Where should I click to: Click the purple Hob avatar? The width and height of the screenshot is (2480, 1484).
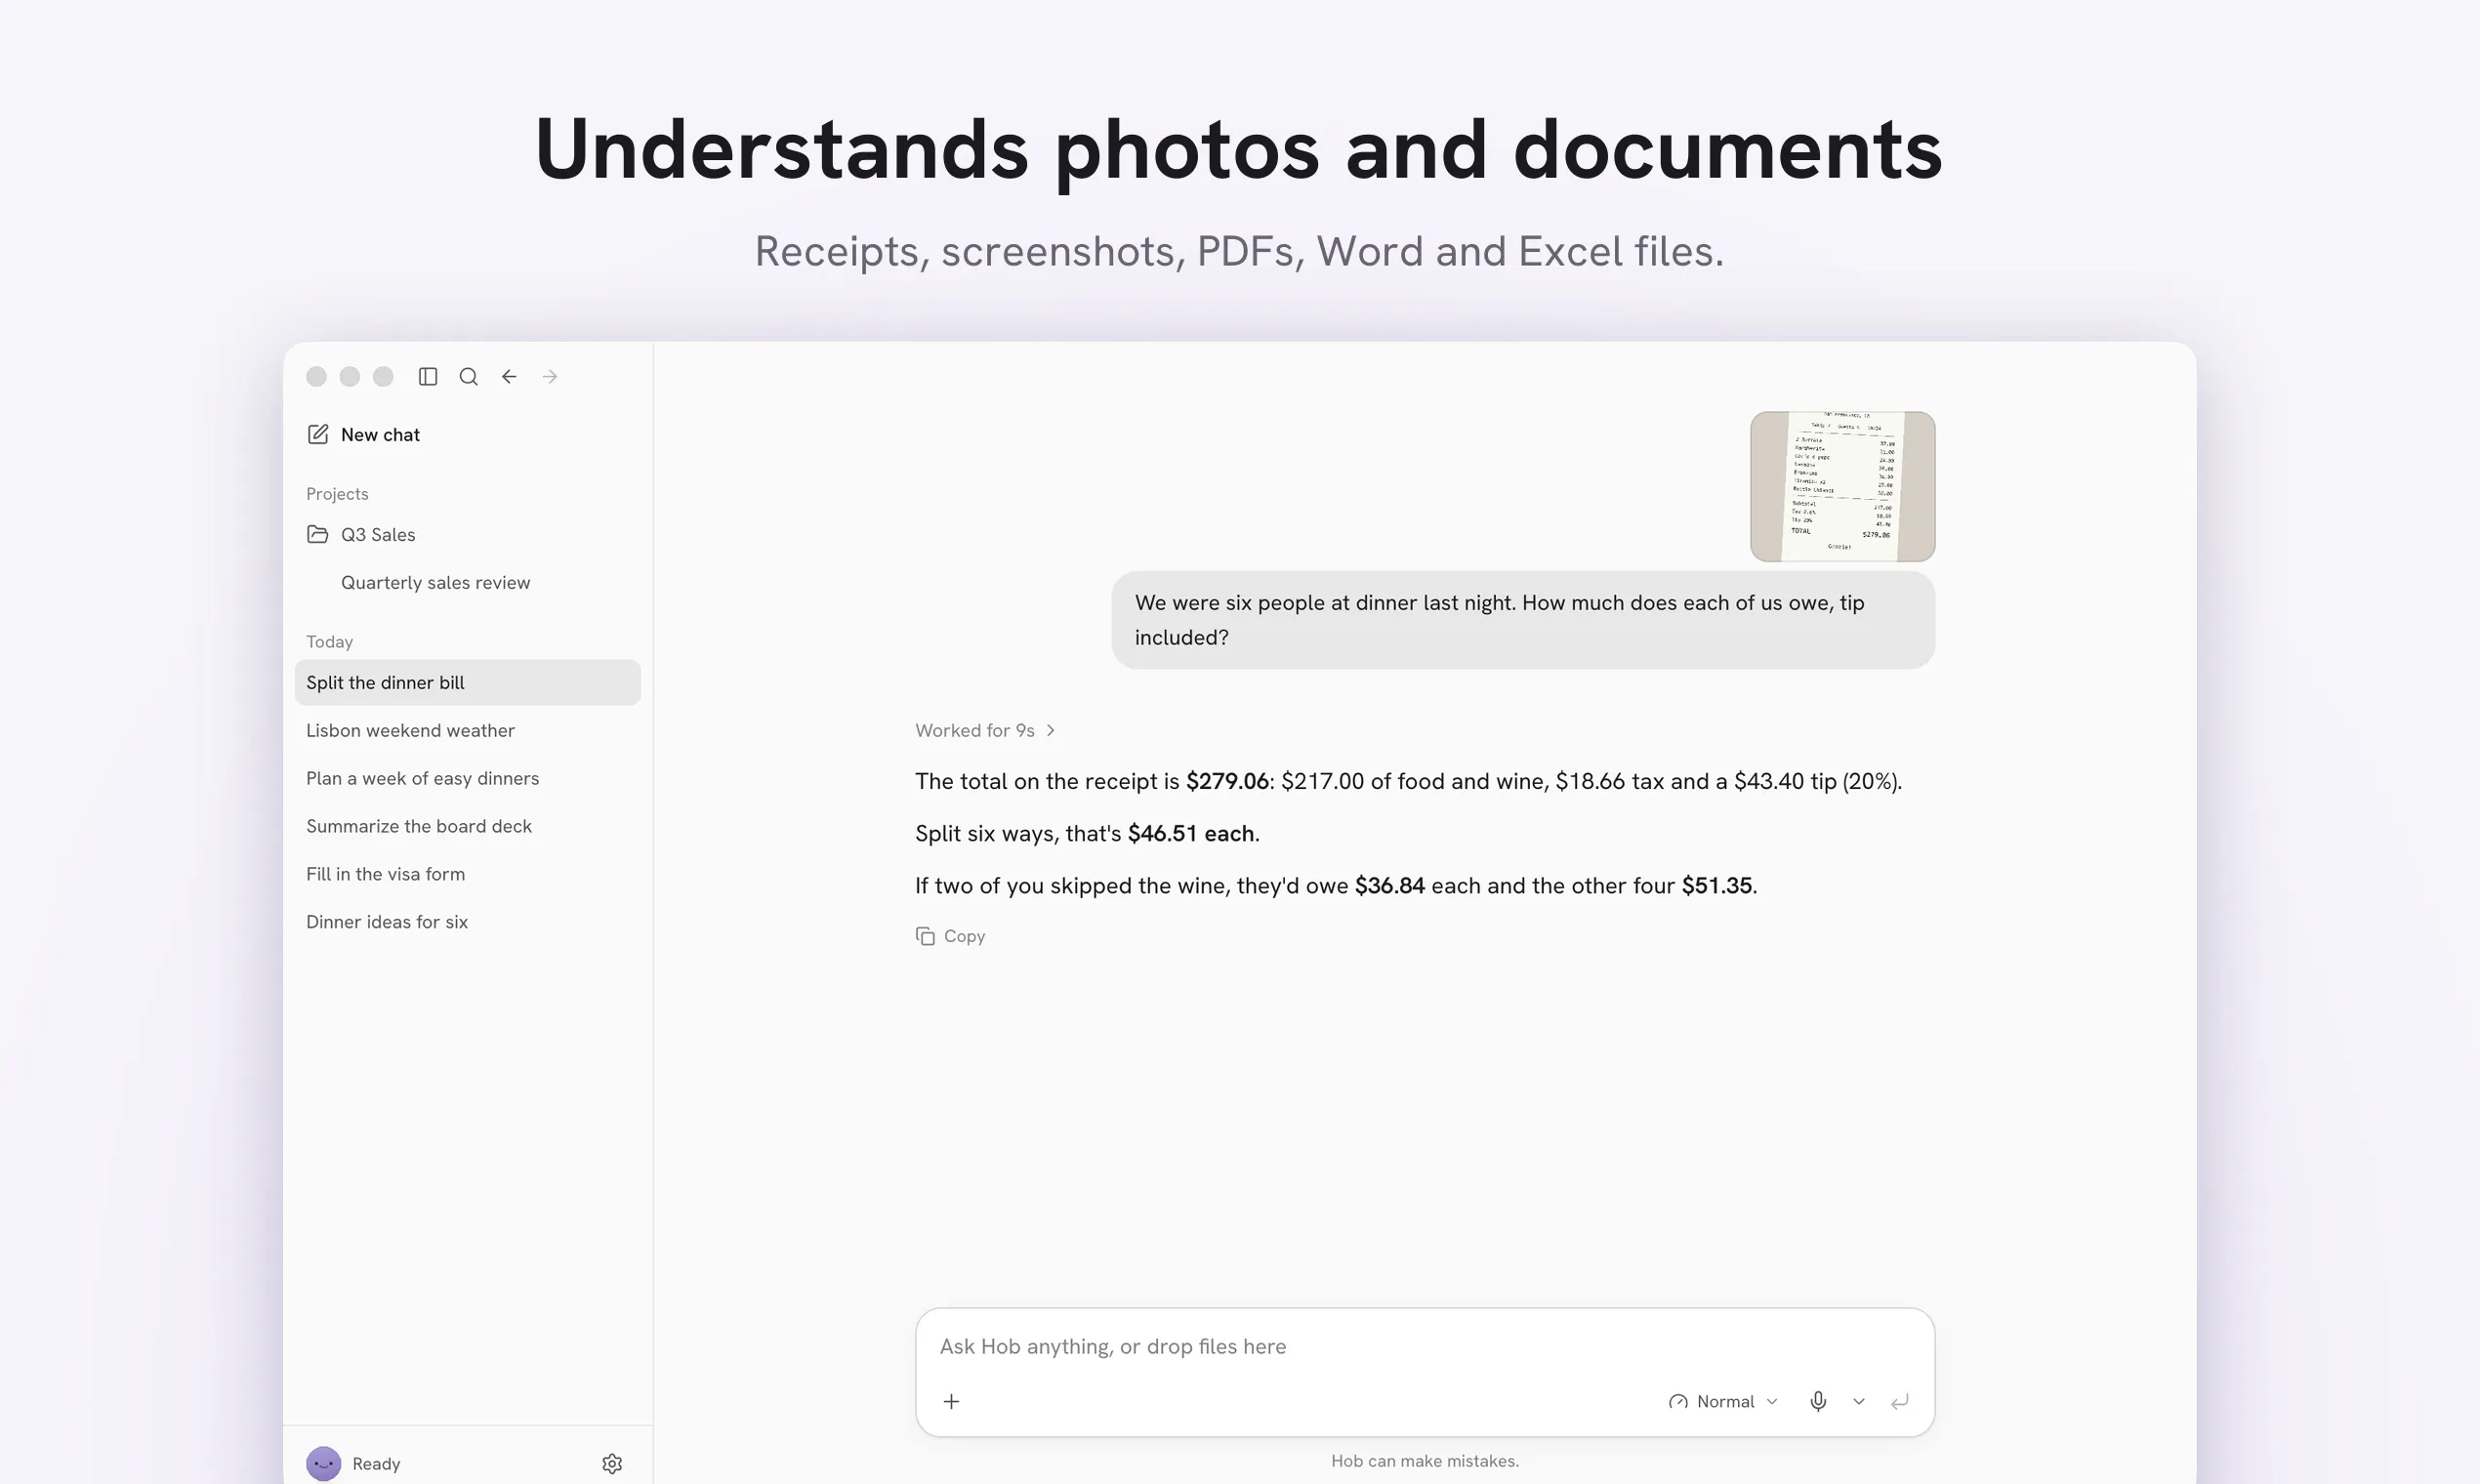323,1464
